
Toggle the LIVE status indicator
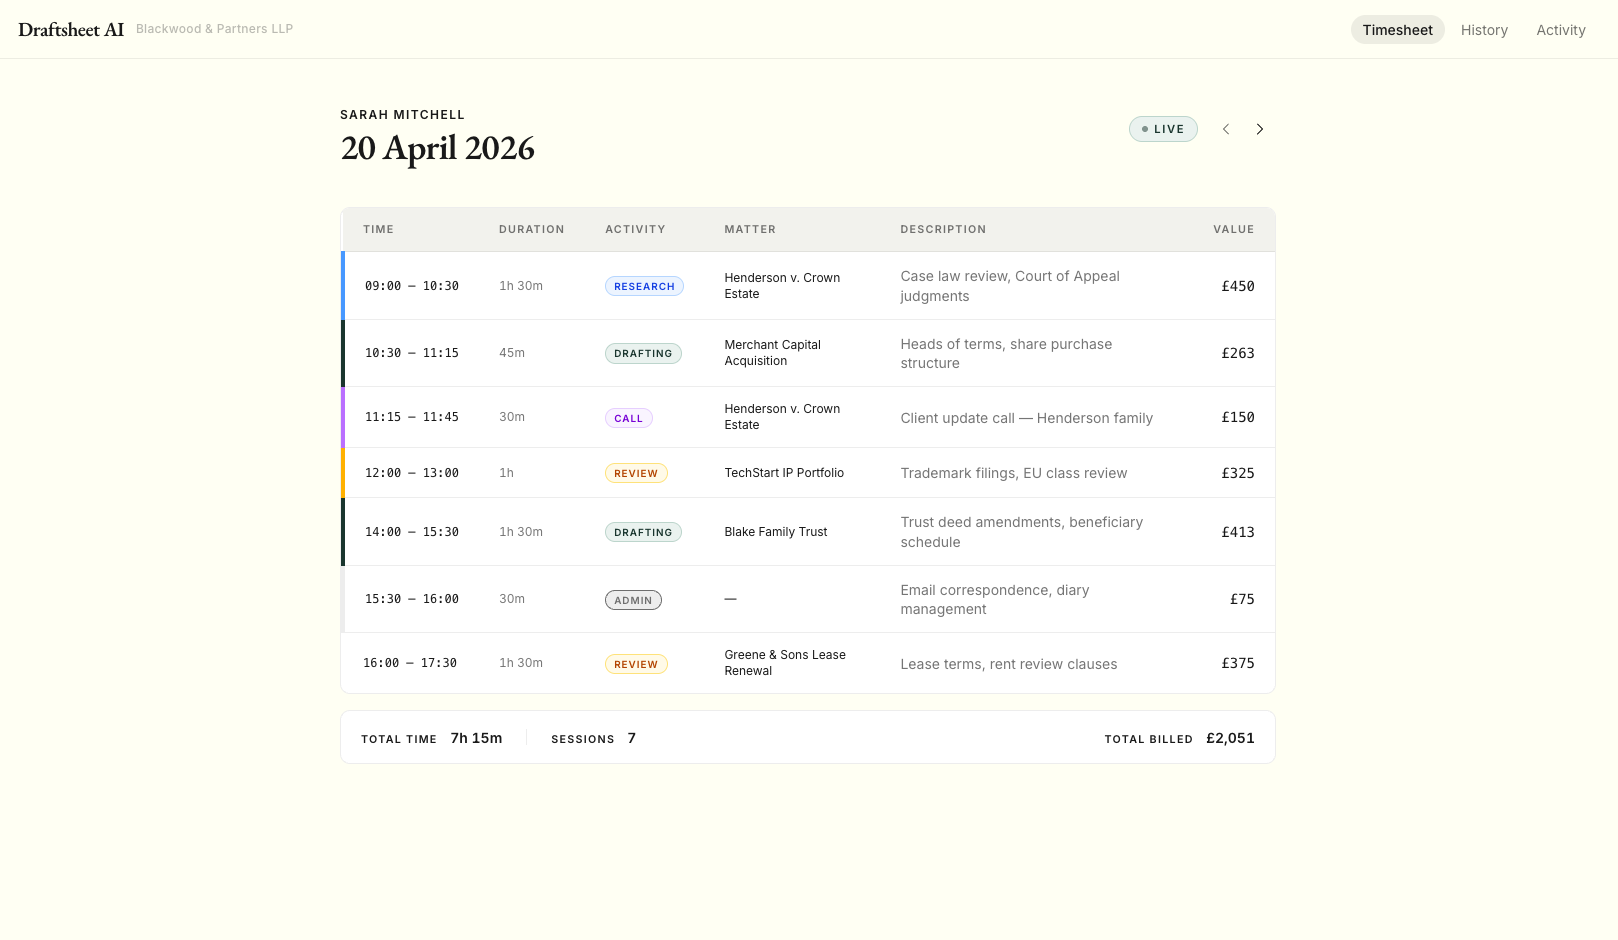click(1163, 129)
